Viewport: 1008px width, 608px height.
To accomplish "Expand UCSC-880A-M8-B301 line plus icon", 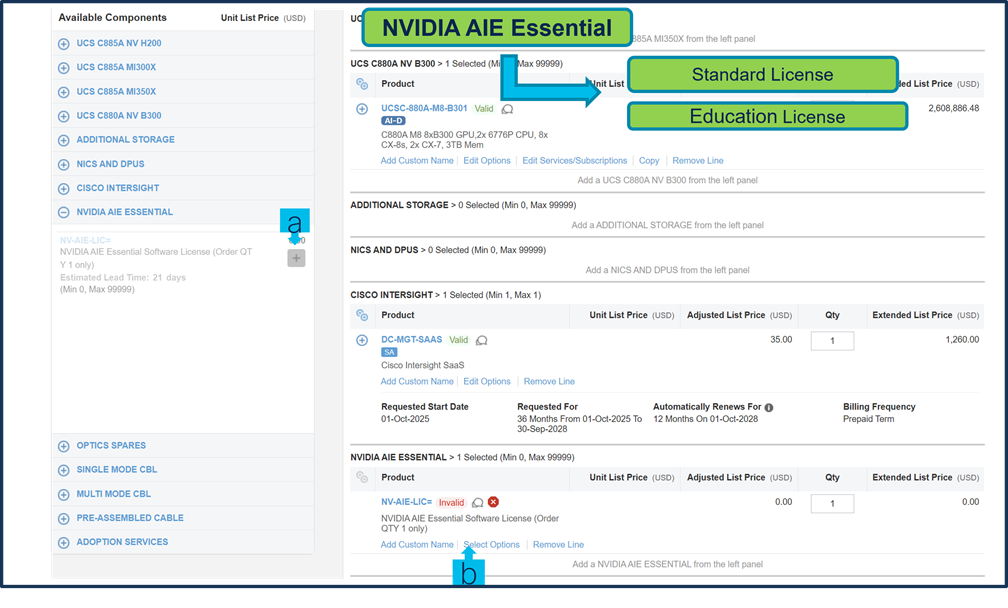I will pyautogui.click(x=362, y=109).
